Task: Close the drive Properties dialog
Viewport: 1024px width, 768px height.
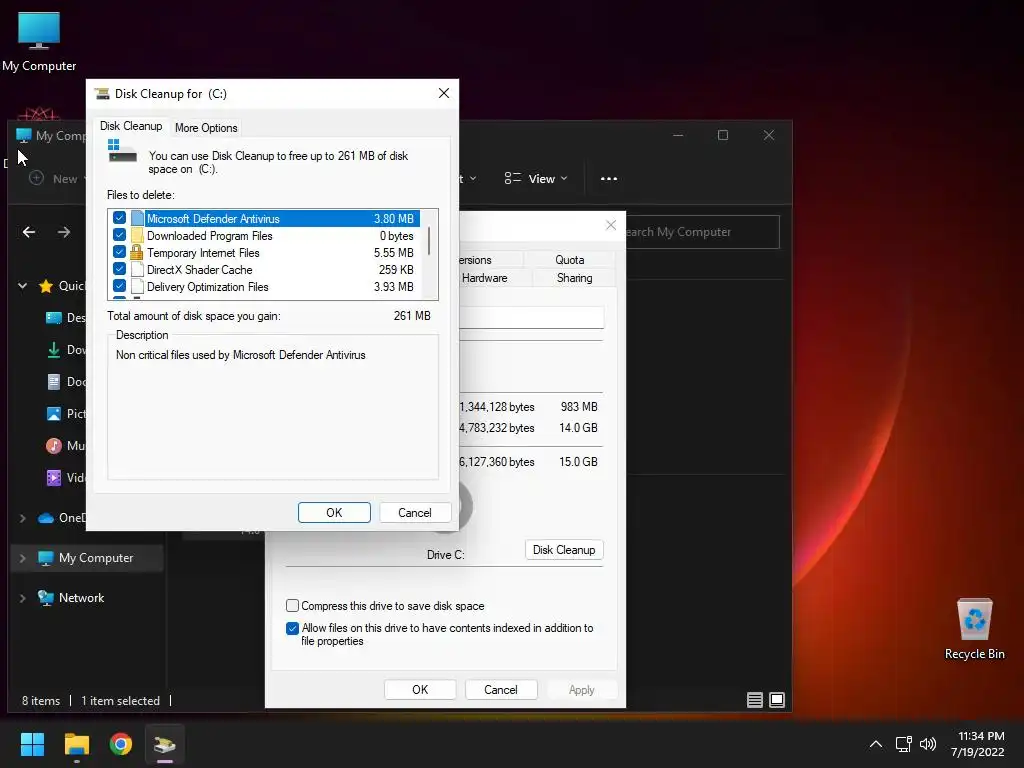Action: pos(611,225)
